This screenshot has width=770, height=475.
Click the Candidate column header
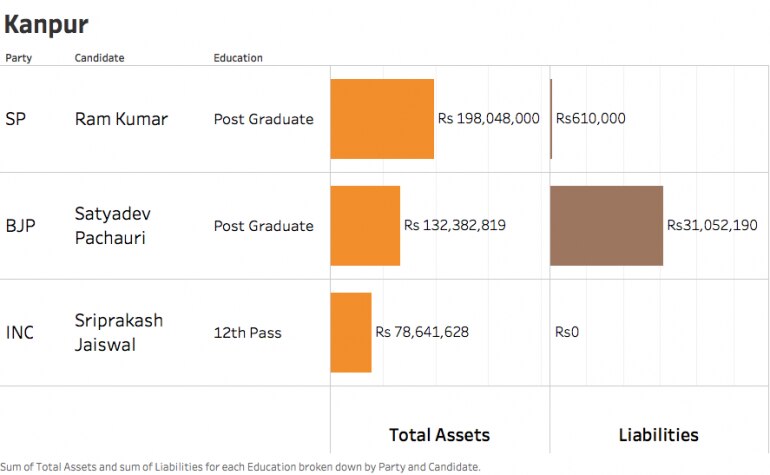[99, 58]
